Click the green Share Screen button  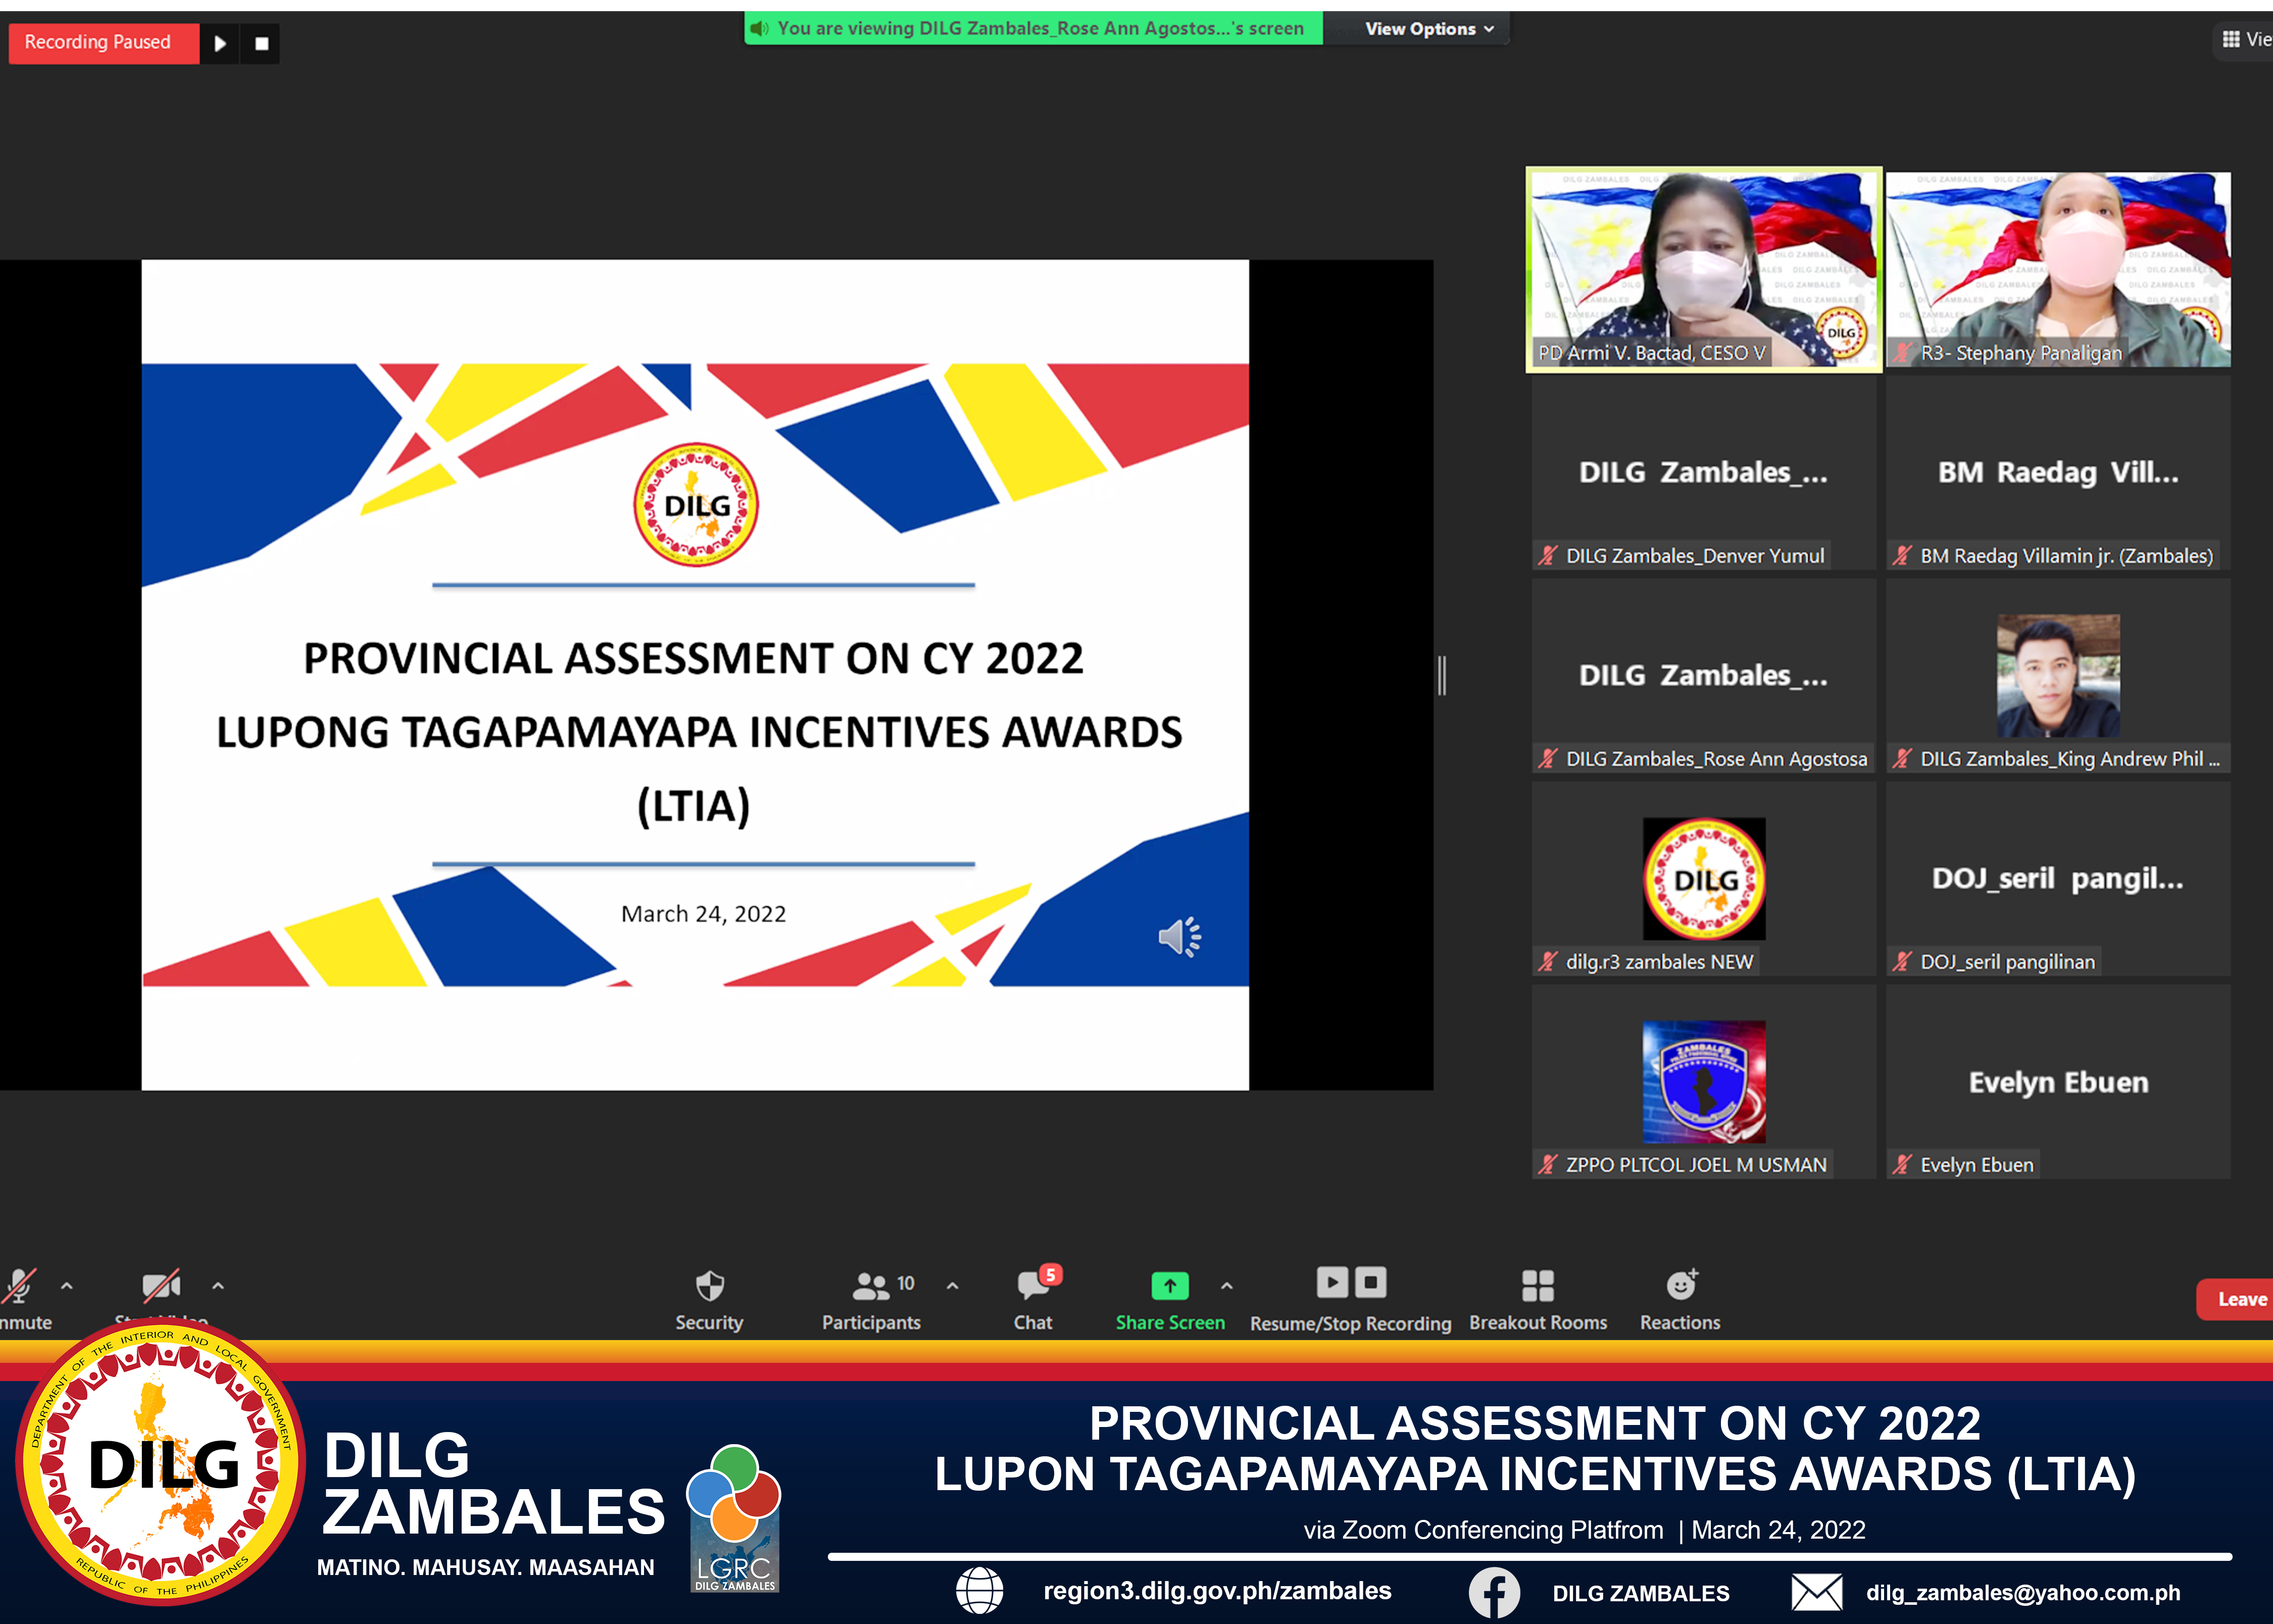pyautogui.click(x=1170, y=1299)
